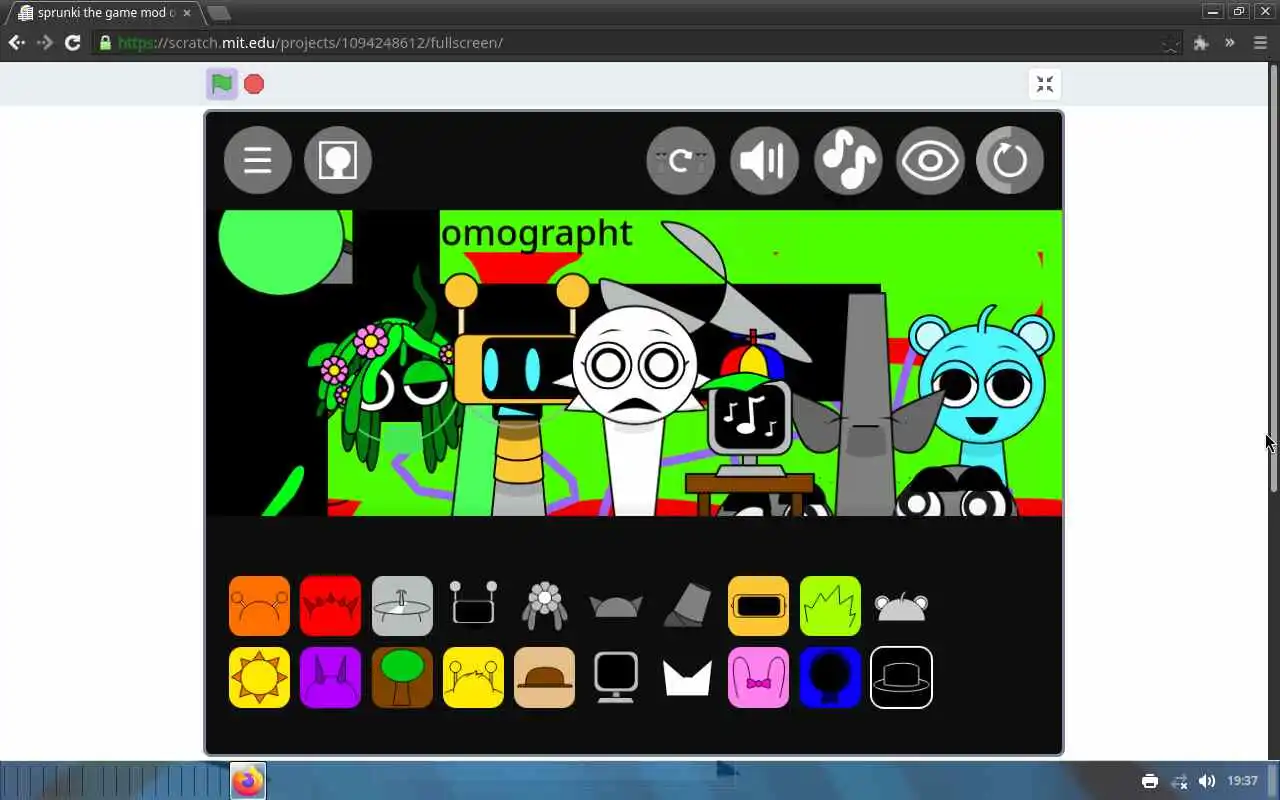Viewport: 1280px width, 800px height.
Task: Select the light gray saucer character icon
Action: [x=402, y=606]
